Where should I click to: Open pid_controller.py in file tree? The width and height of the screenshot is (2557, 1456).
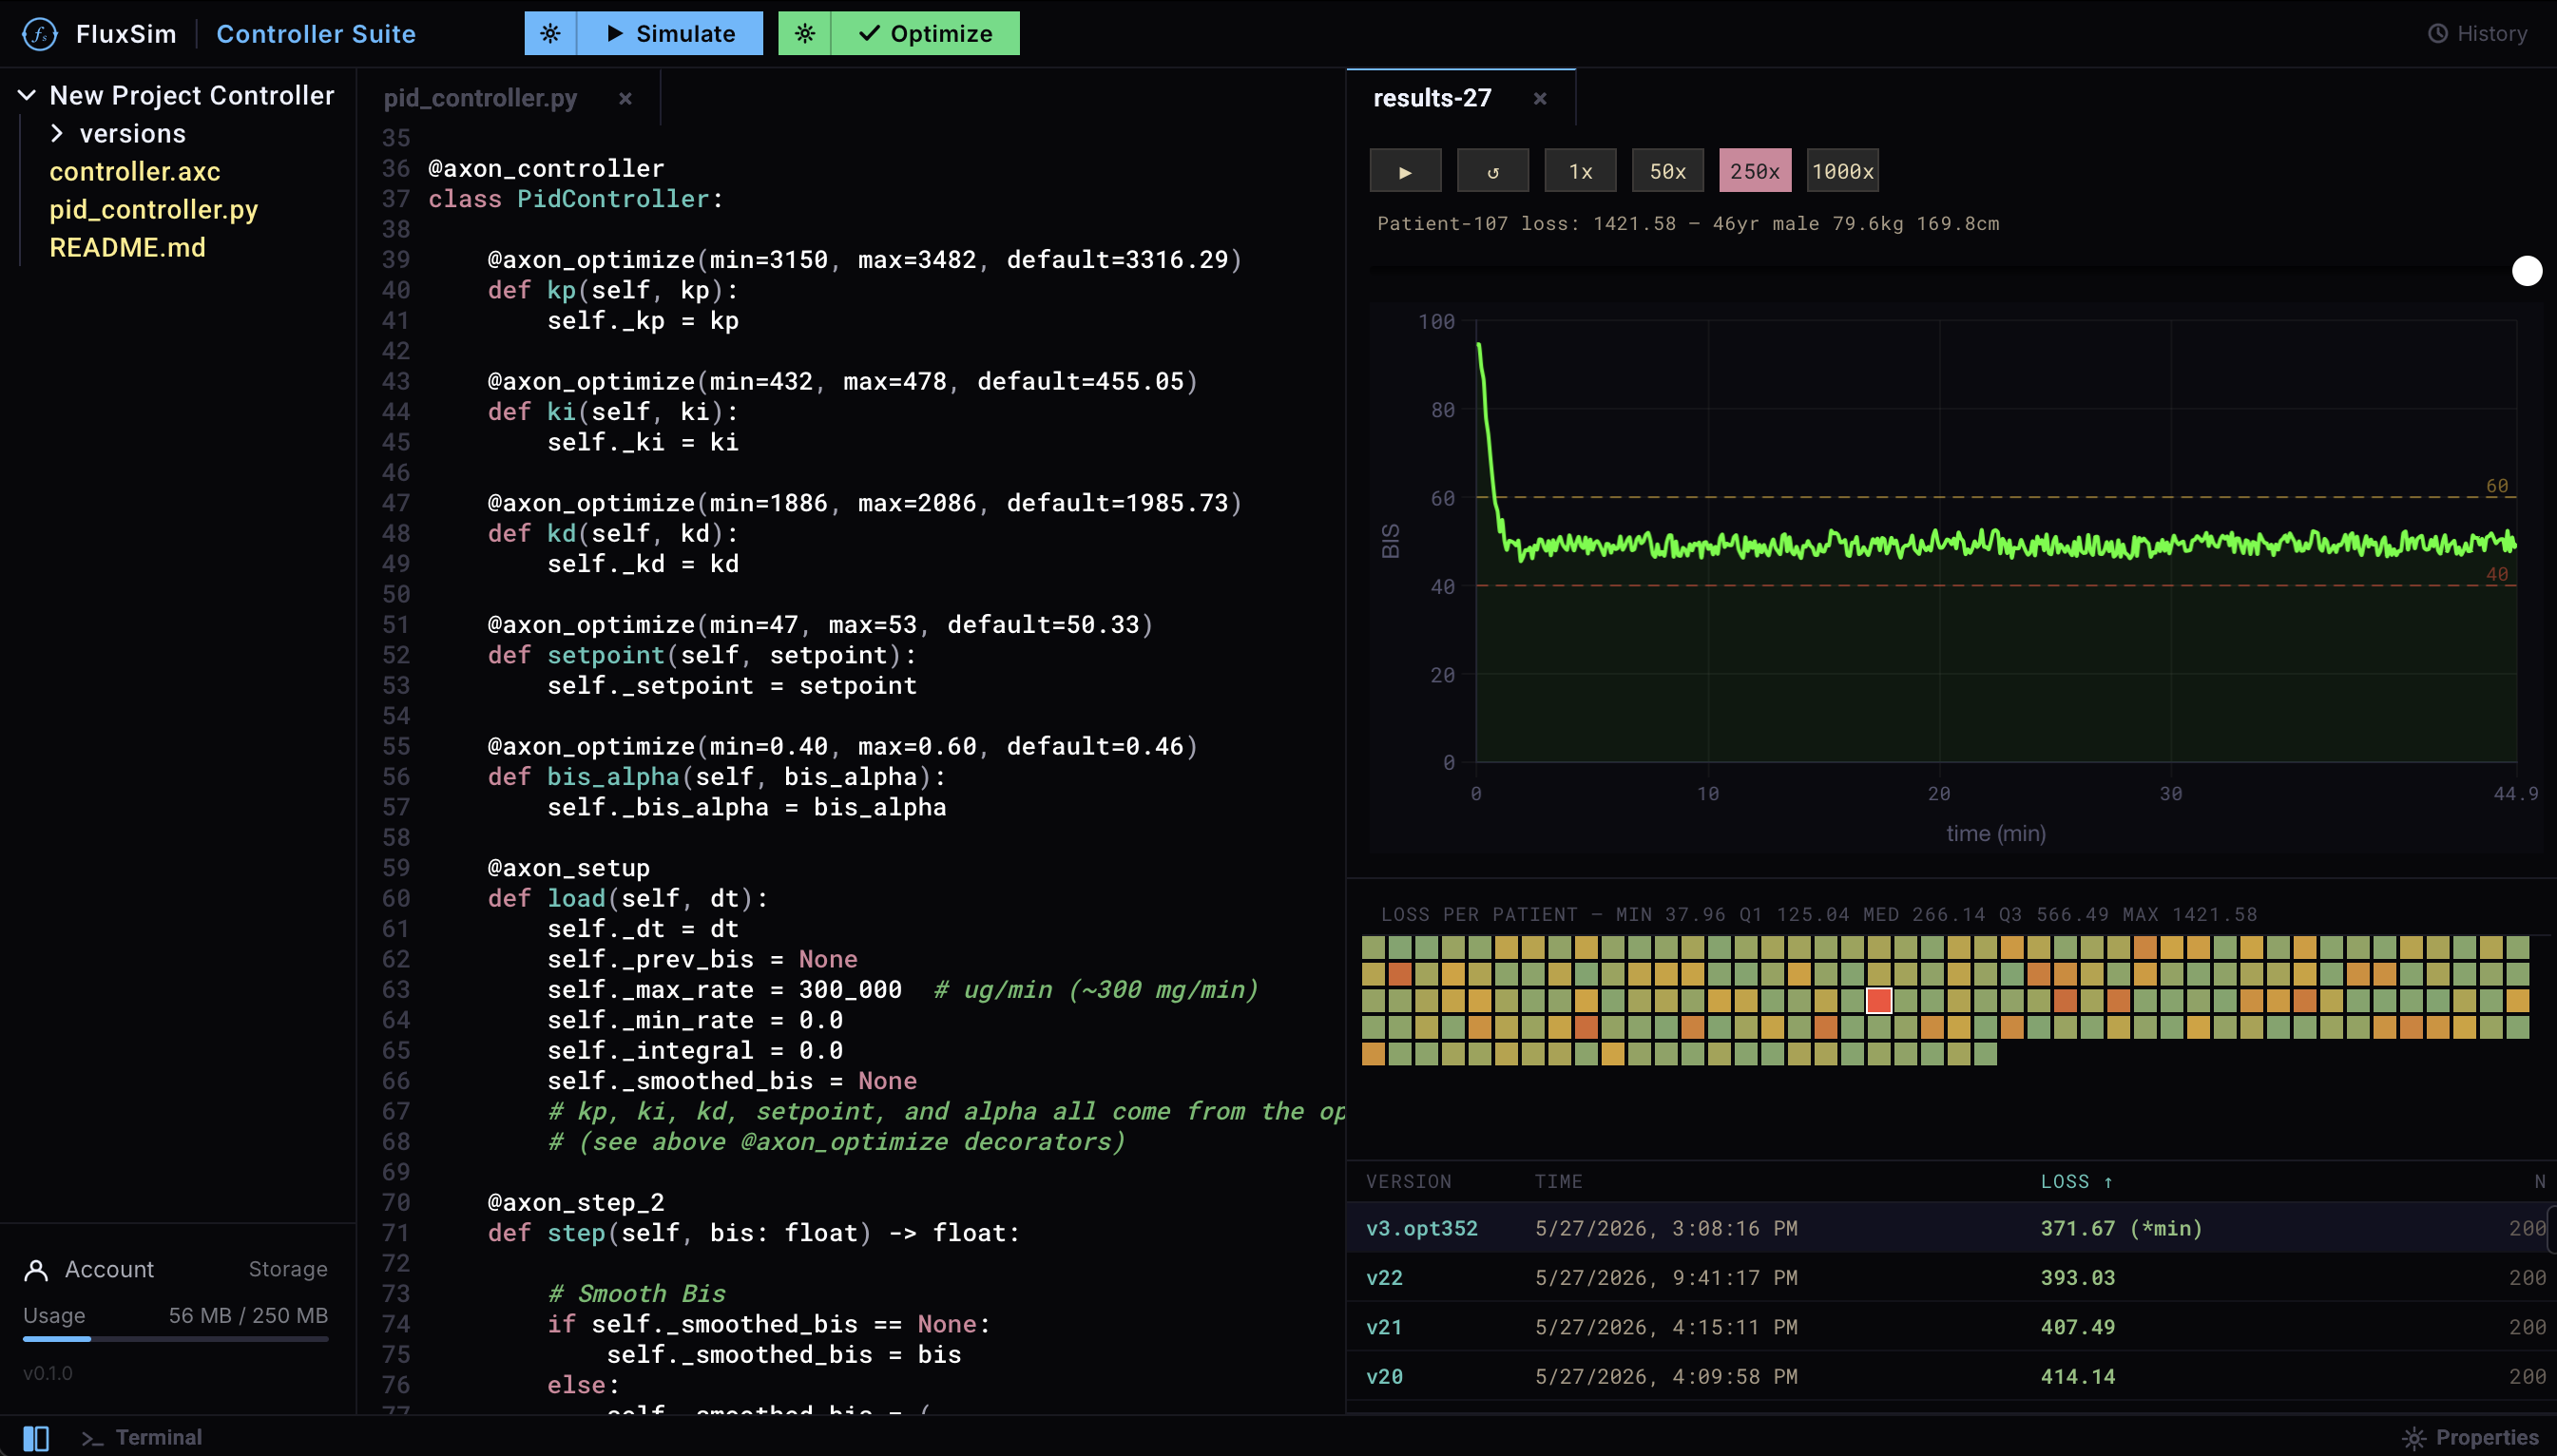154,209
